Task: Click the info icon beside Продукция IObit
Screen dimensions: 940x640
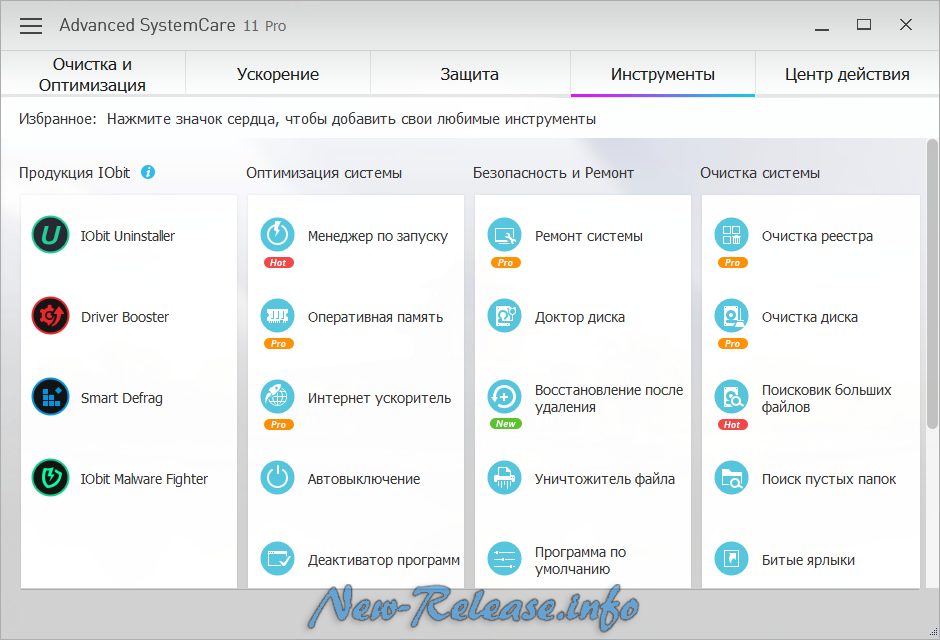Action: click(148, 172)
